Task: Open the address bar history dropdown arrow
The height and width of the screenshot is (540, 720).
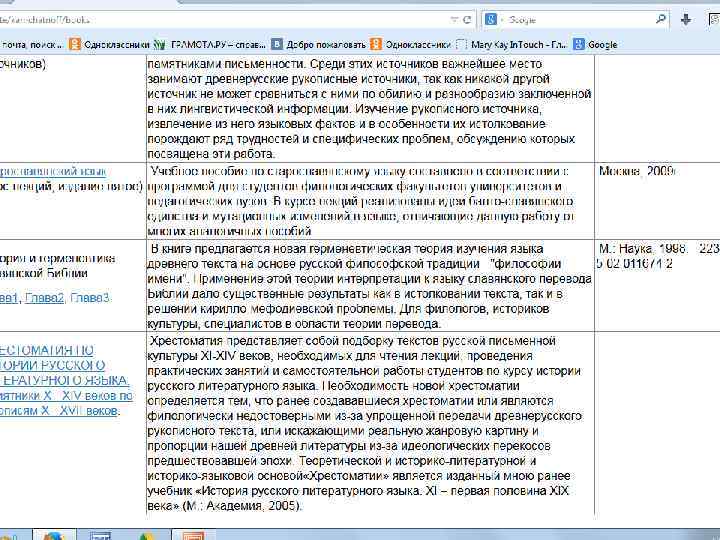Action: point(454,20)
